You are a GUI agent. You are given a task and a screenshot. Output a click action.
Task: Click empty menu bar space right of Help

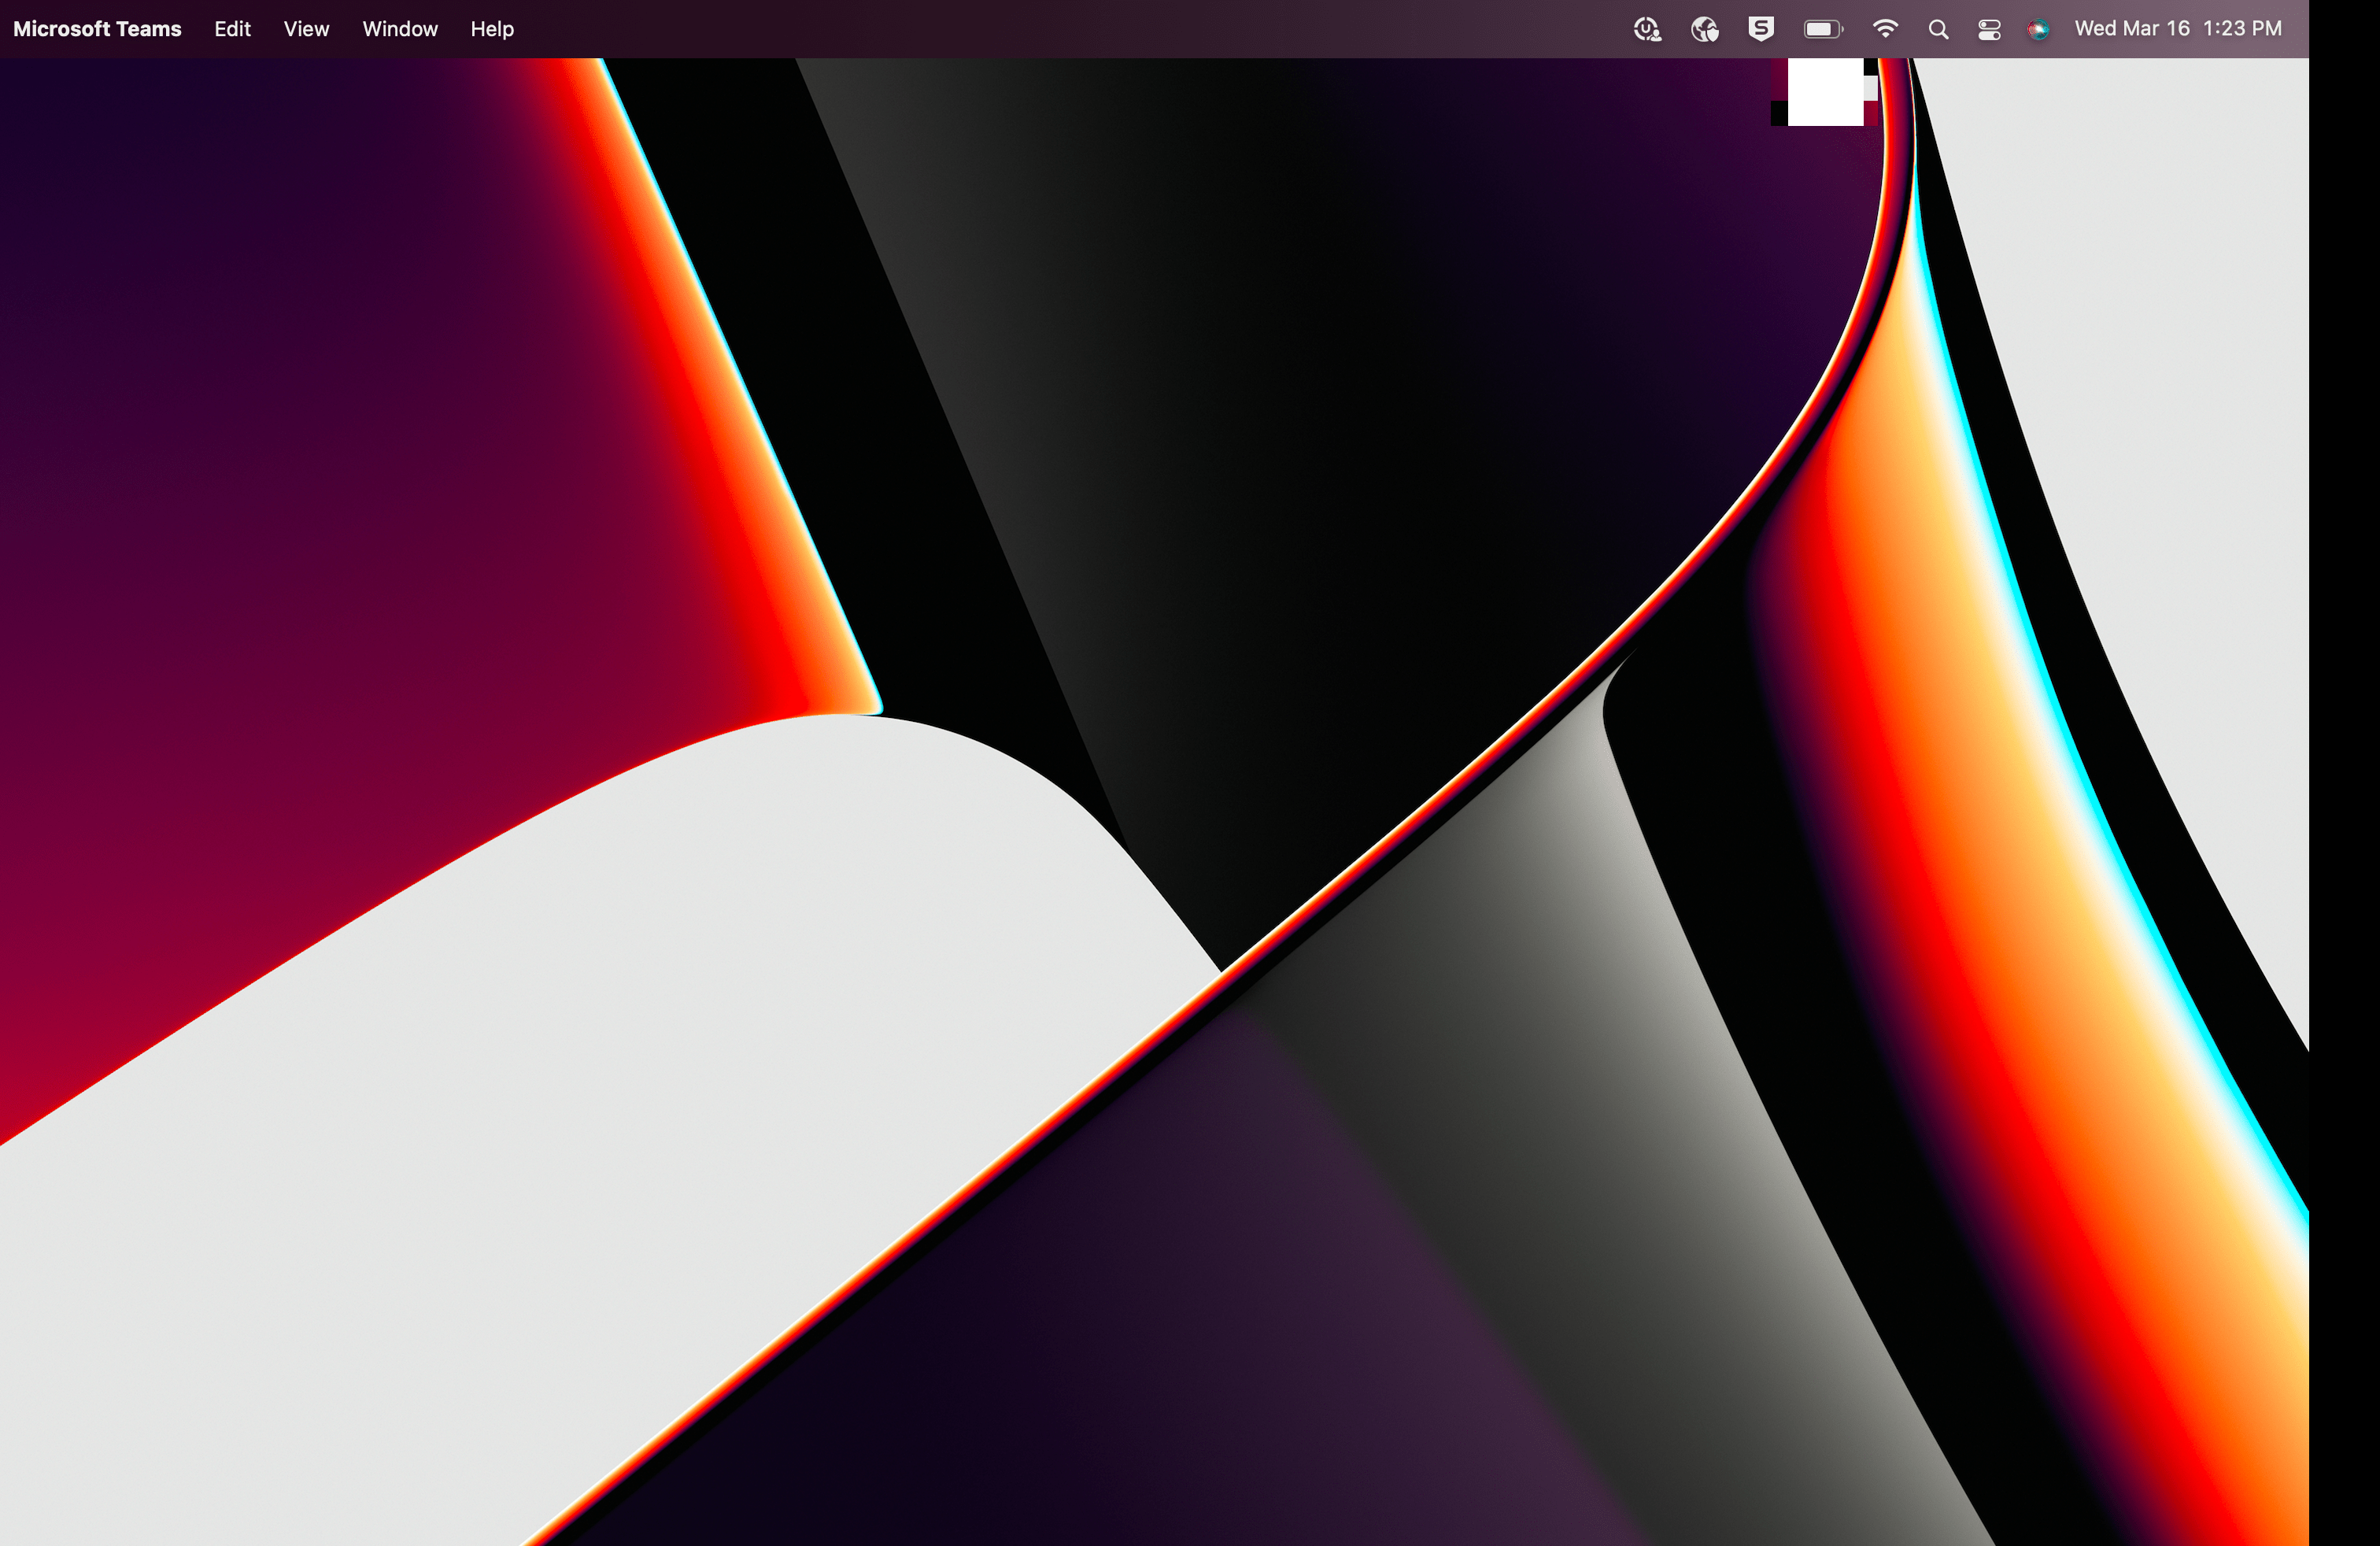tap(1000, 29)
